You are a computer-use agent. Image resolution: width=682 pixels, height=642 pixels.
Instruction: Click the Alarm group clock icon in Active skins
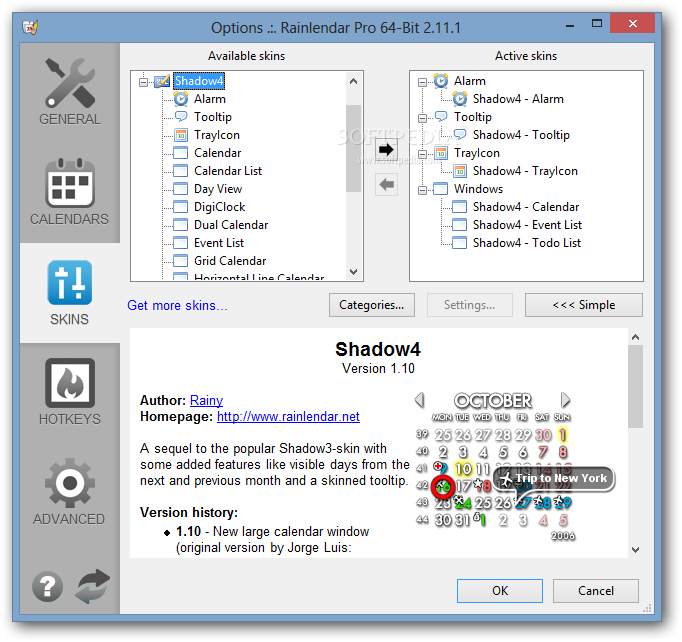point(441,81)
